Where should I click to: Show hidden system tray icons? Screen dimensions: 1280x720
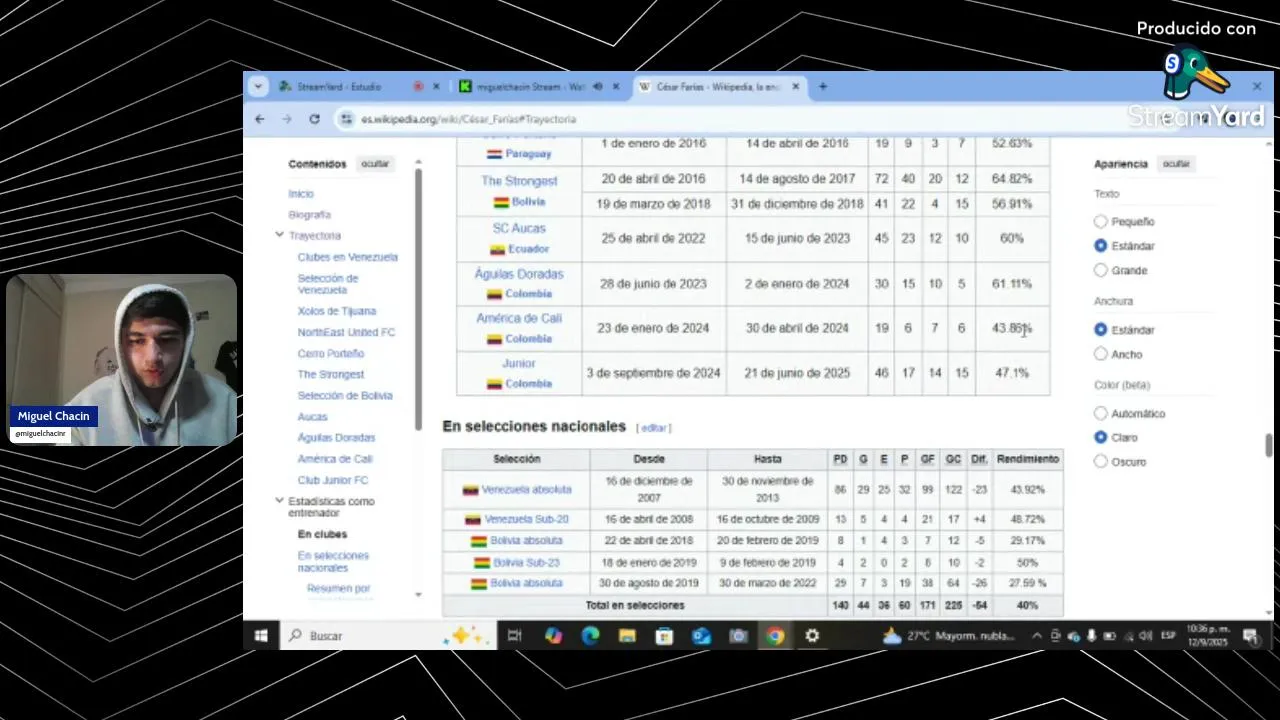click(1036, 636)
